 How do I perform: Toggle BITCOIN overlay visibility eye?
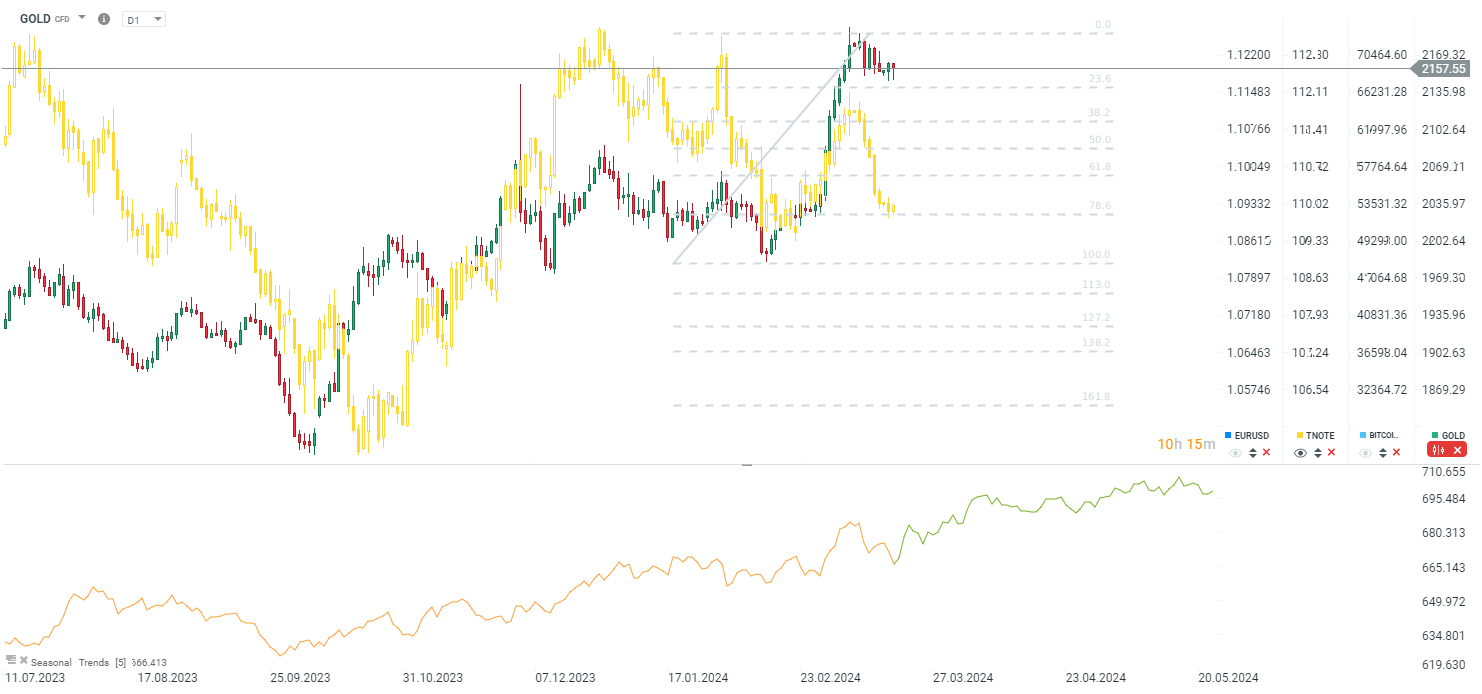coord(1365,453)
